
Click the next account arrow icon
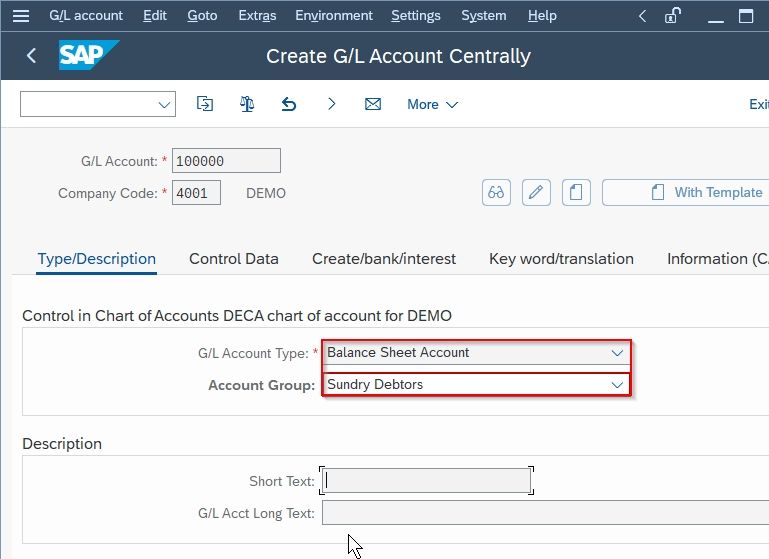point(331,104)
